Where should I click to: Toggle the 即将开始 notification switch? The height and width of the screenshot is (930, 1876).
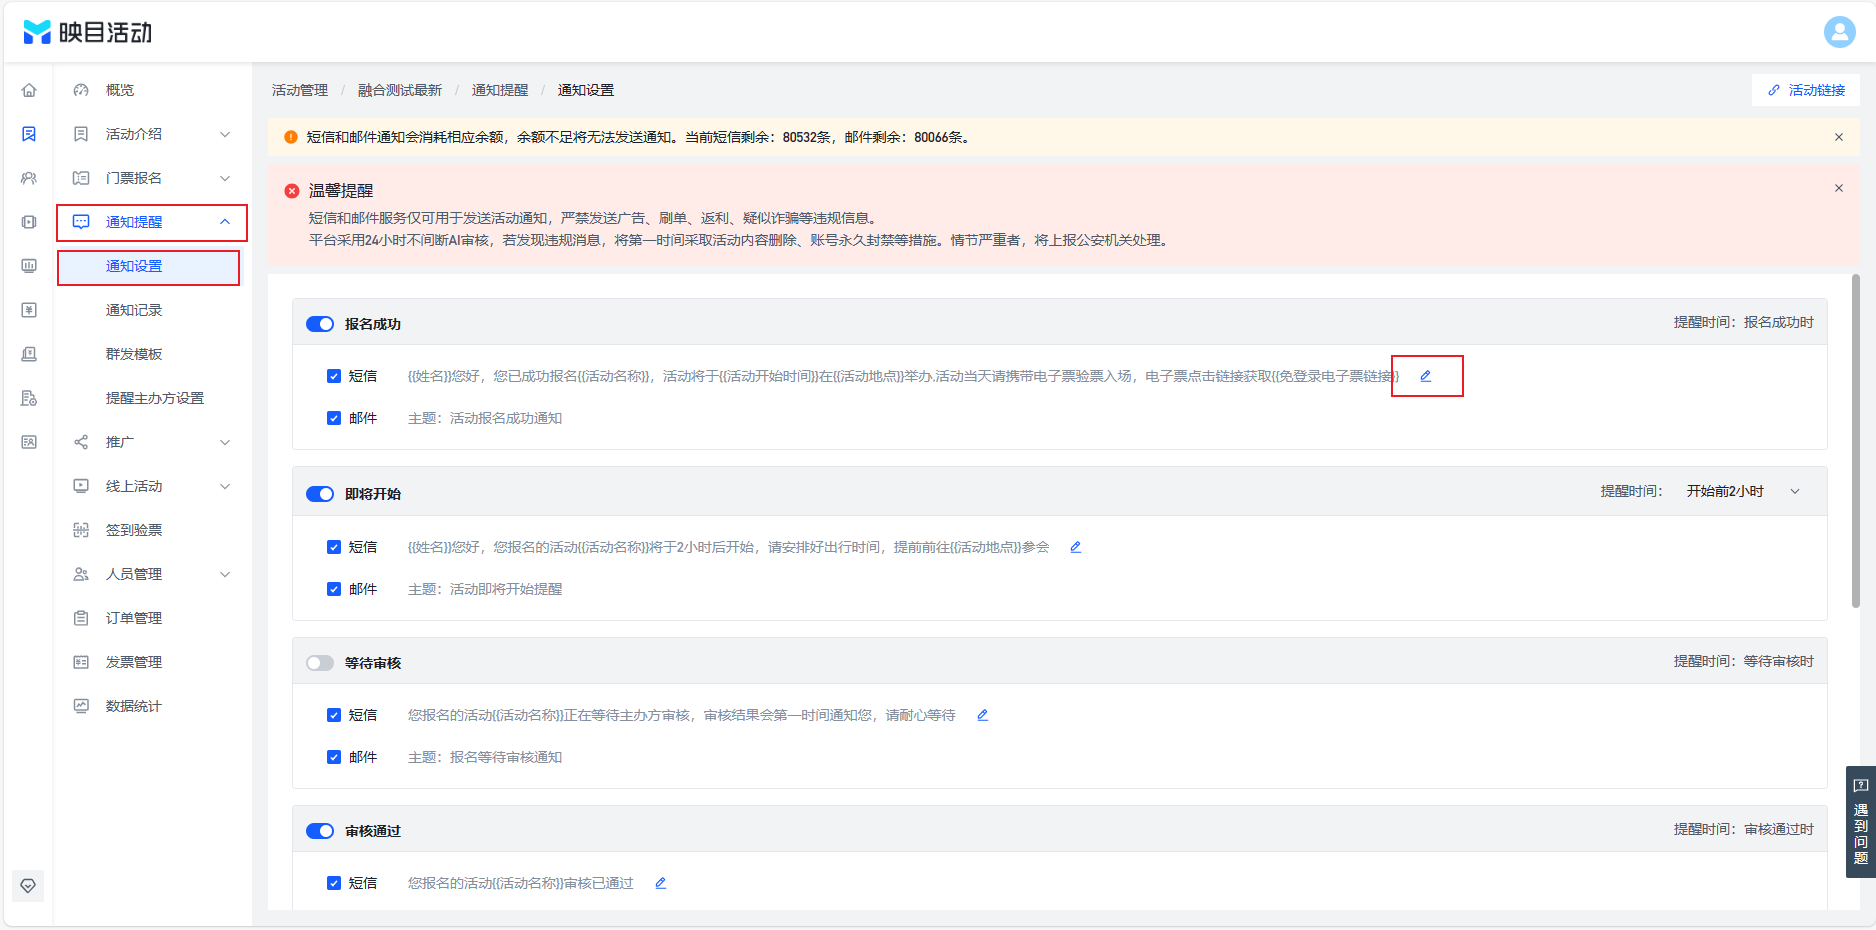[320, 494]
